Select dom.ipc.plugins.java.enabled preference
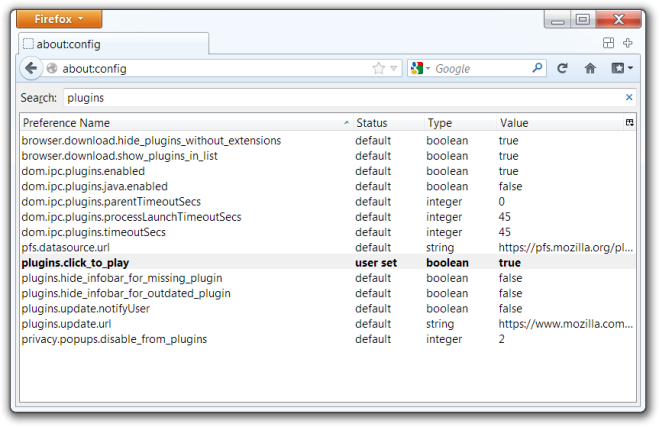This screenshot has width=660, height=427. 327,186
